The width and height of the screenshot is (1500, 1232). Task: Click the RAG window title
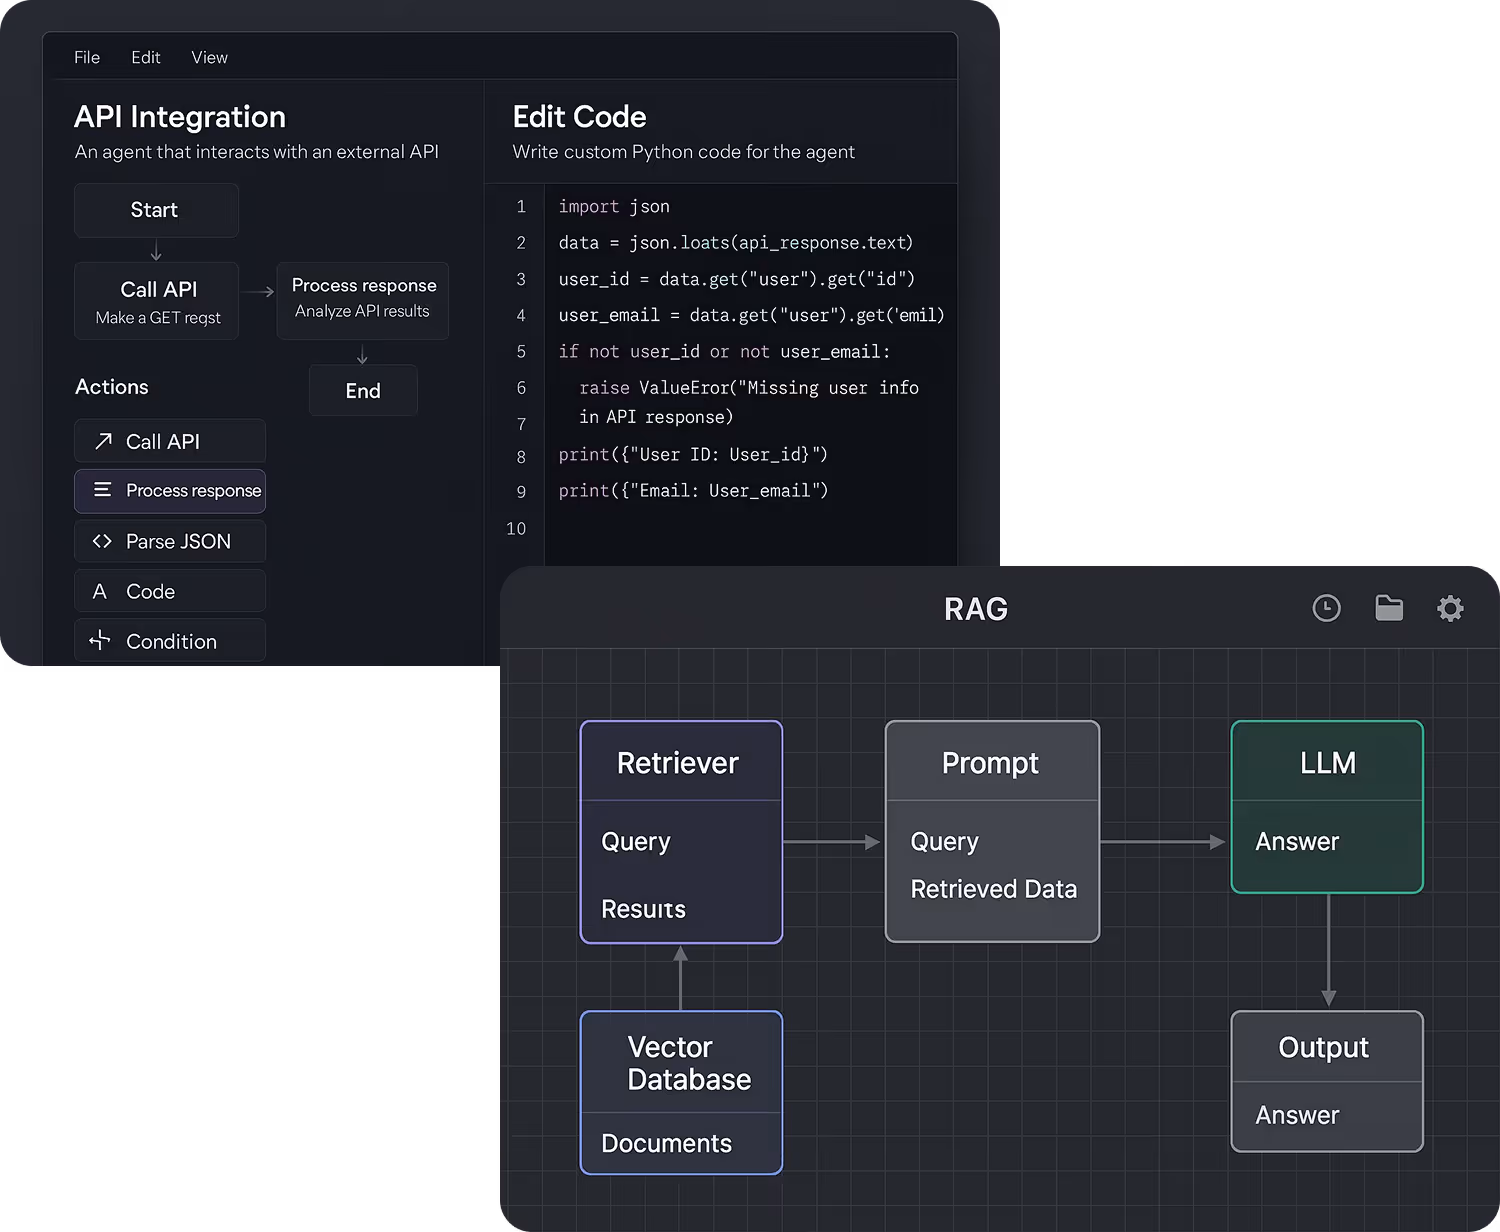coord(976,609)
